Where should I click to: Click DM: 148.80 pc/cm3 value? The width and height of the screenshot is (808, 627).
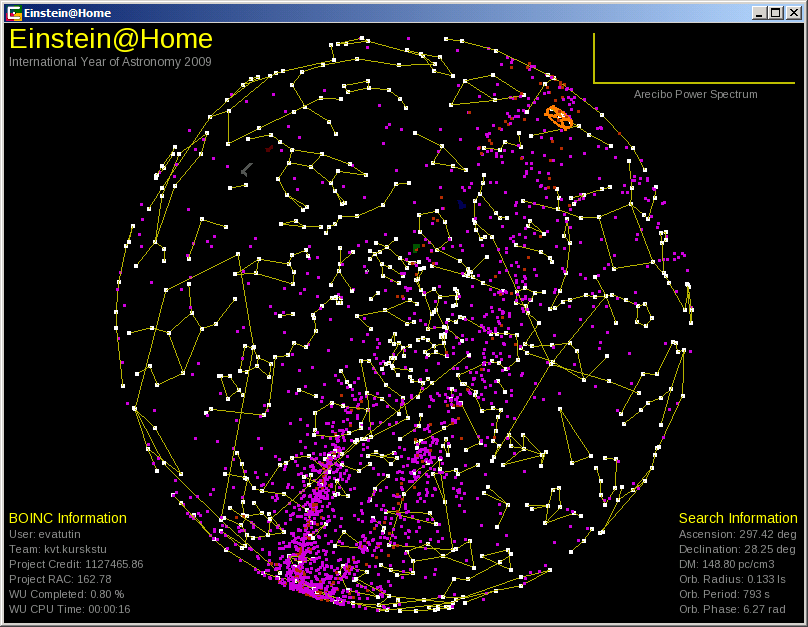[727, 564]
